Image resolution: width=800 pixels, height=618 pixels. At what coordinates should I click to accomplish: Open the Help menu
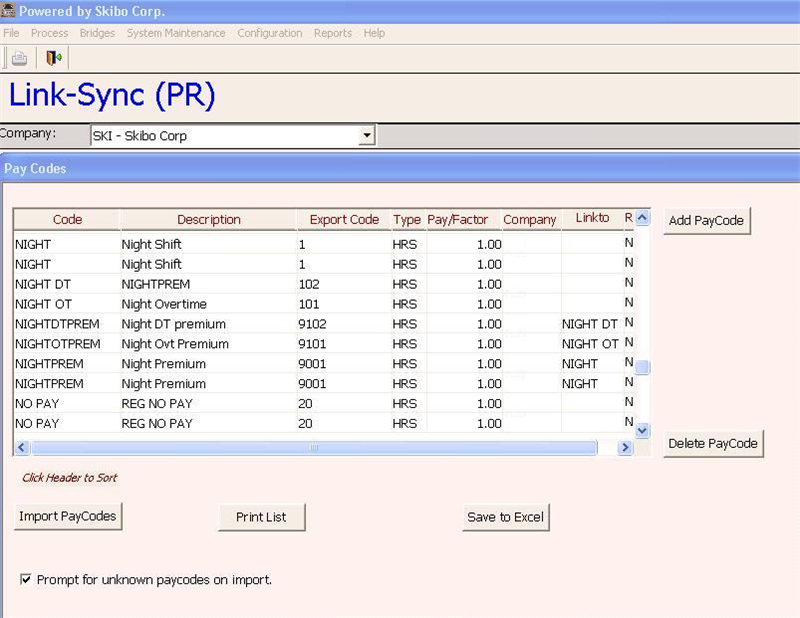pyautogui.click(x=374, y=33)
